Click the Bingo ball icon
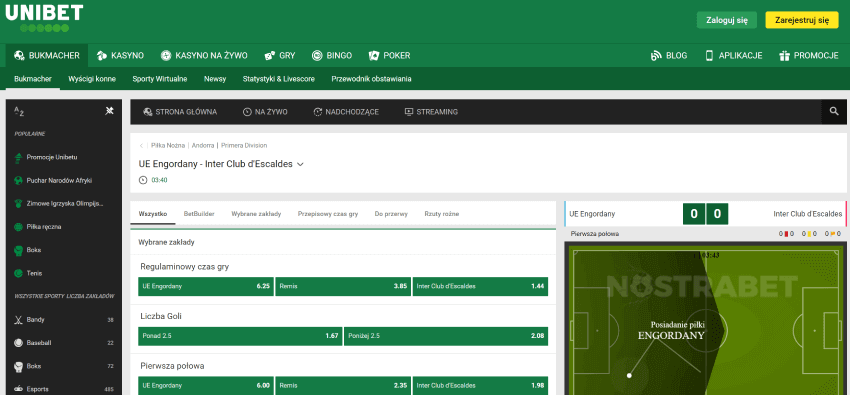850x395 pixels. point(317,55)
